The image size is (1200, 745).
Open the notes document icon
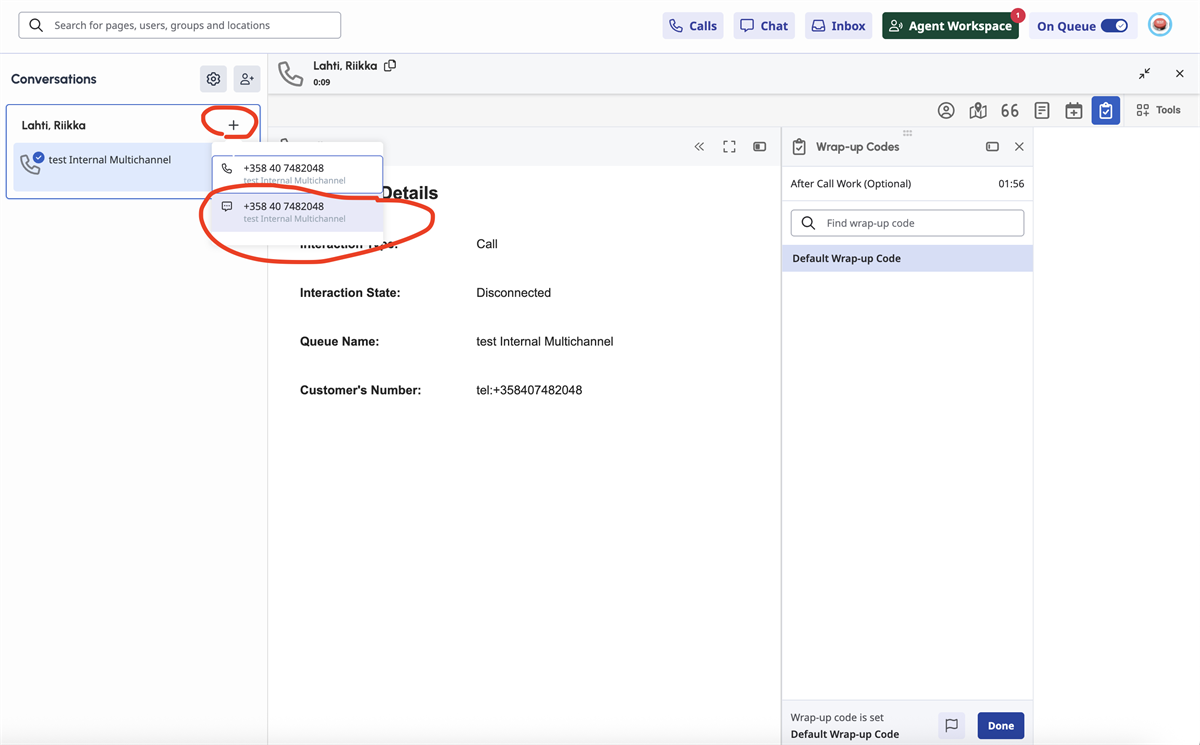1042,111
